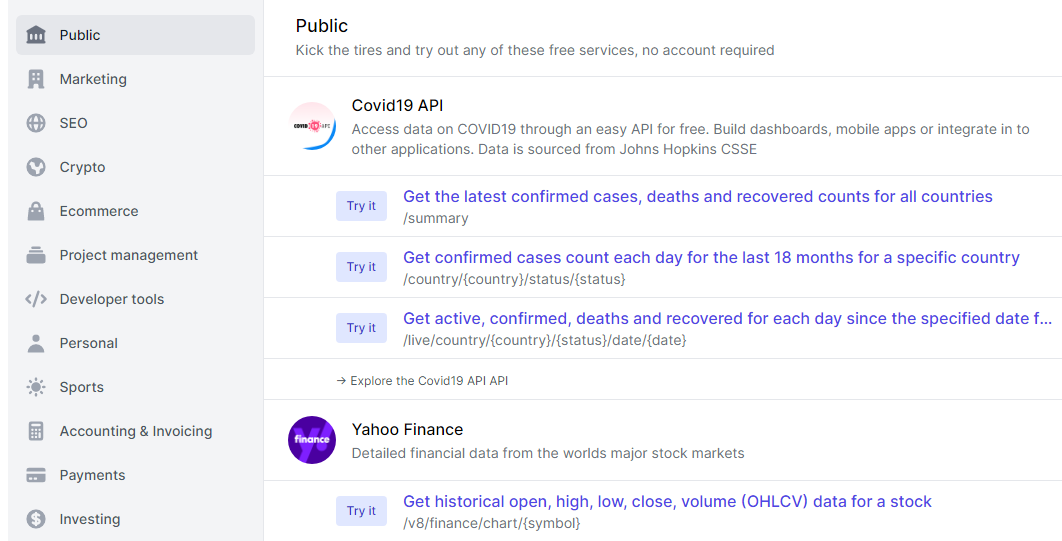Click the Sports sun-shaped icon

coord(36,387)
